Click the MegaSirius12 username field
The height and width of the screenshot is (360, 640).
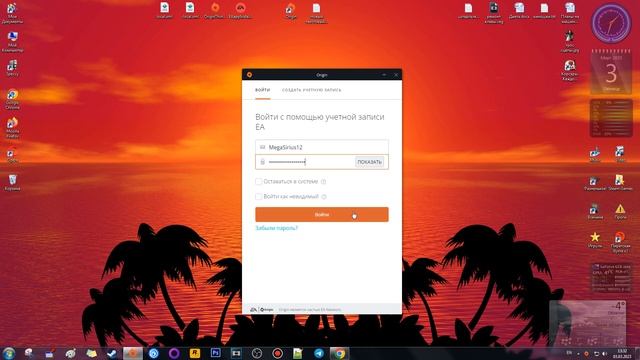pyautogui.click(x=322, y=147)
